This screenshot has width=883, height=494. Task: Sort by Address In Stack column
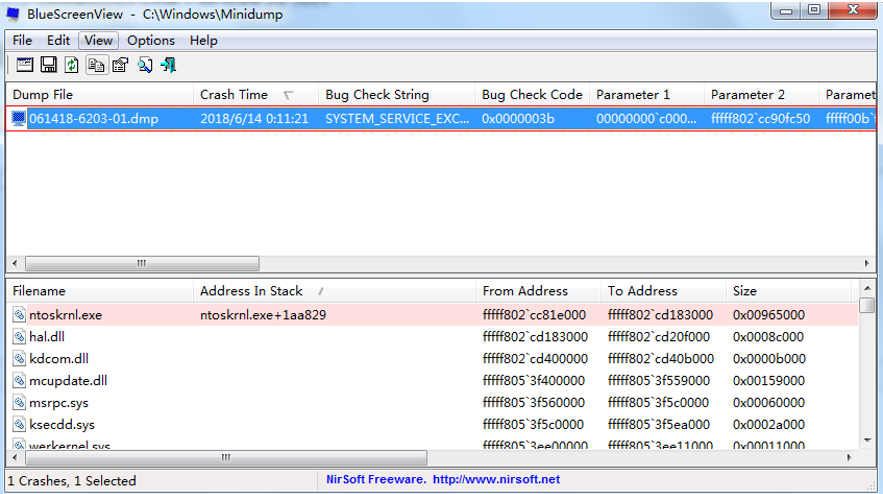point(251,291)
